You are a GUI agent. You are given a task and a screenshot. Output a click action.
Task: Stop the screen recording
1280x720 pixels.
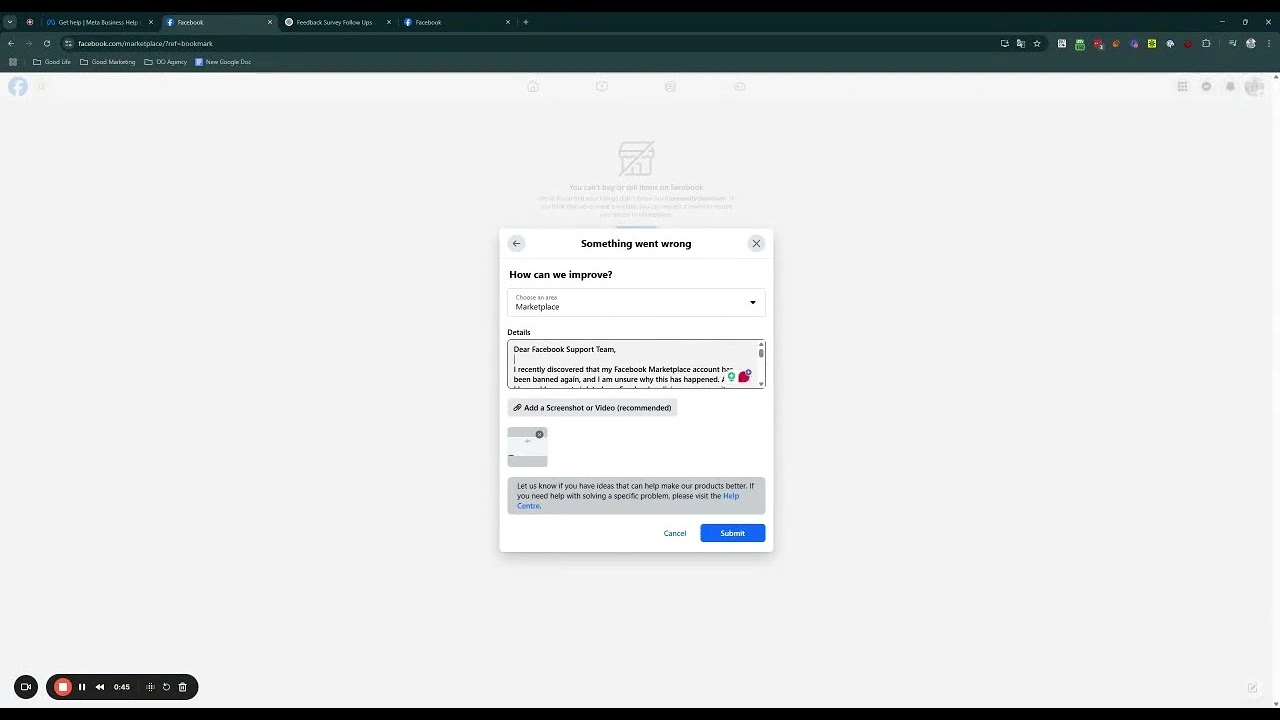(62, 687)
